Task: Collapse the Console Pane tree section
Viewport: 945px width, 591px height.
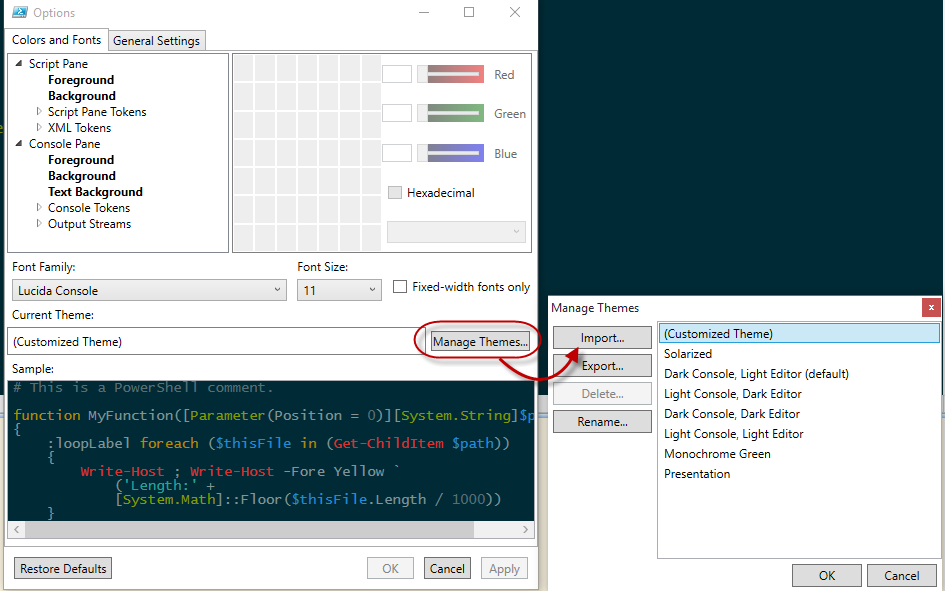Action: [x=20, y=144]
